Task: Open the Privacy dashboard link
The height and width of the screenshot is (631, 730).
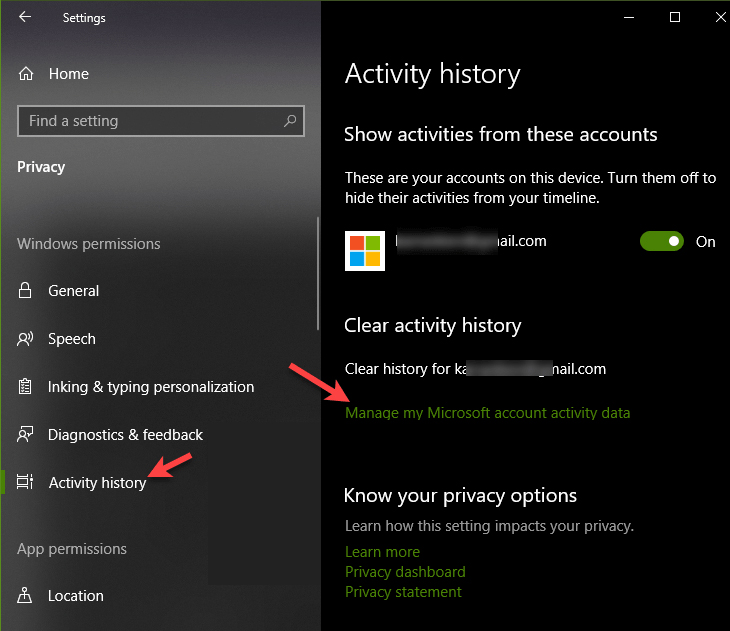Action: coord(405,572)
